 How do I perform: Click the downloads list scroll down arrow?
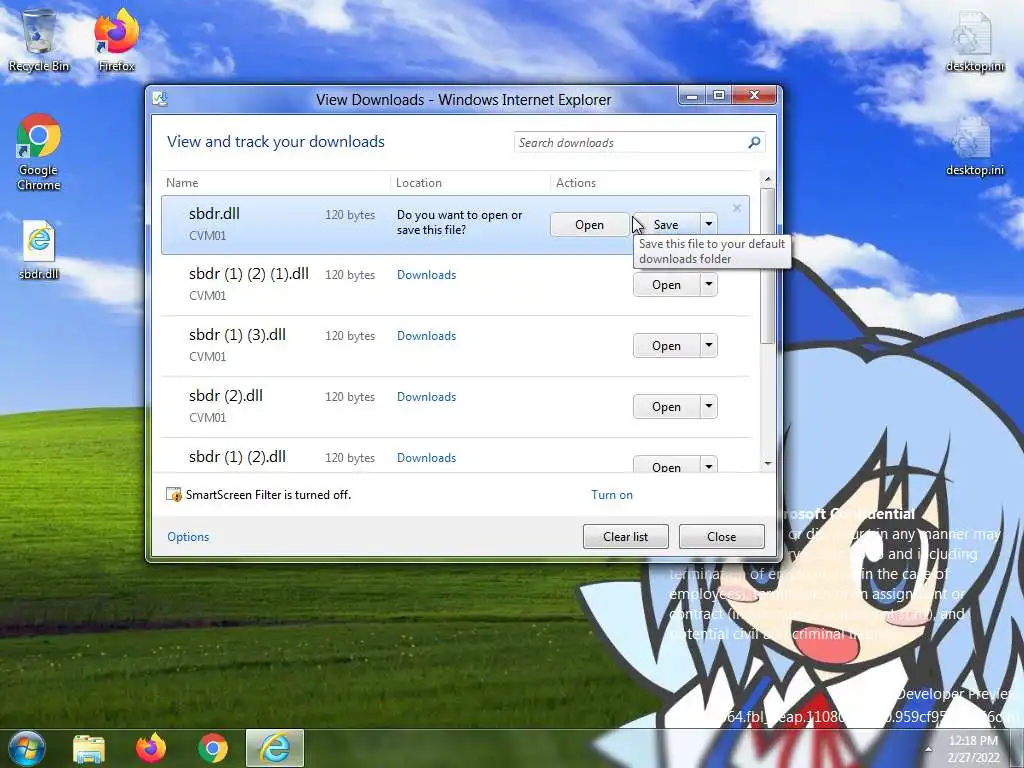[x=768, y=464]
